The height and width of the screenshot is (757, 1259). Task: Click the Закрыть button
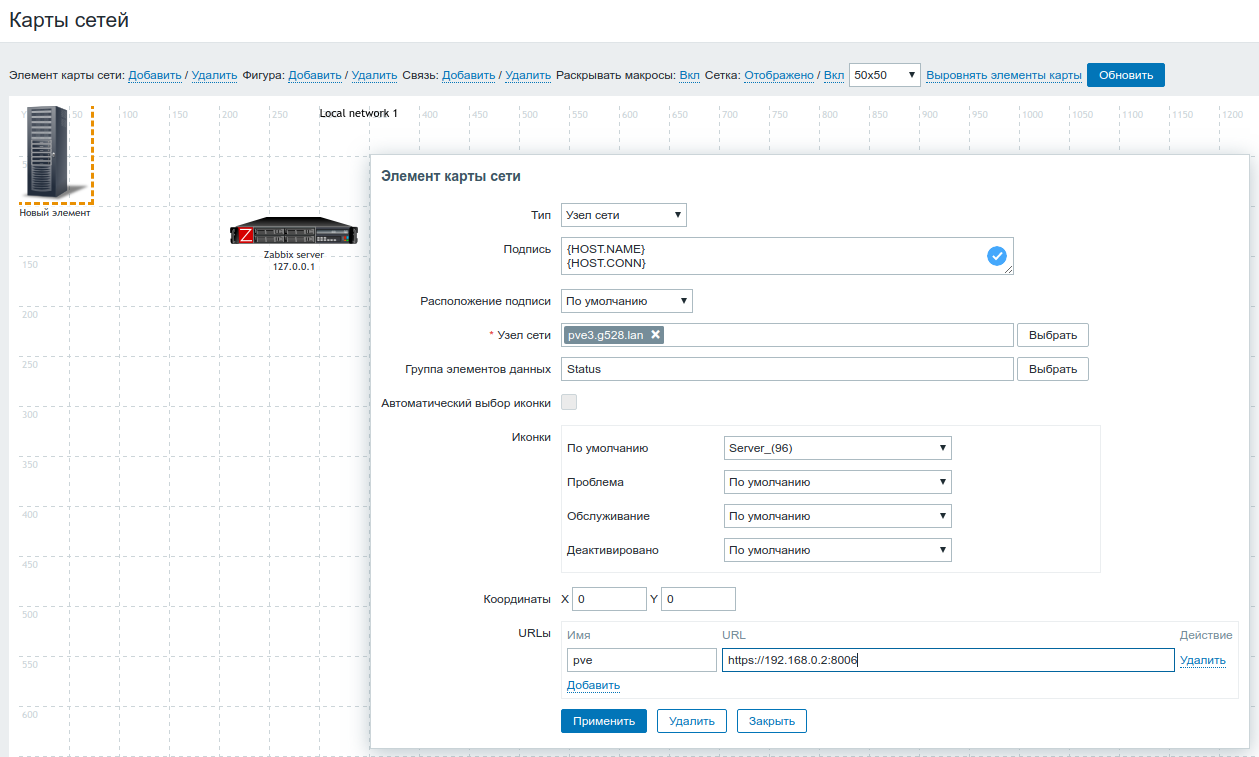point(772,721)
